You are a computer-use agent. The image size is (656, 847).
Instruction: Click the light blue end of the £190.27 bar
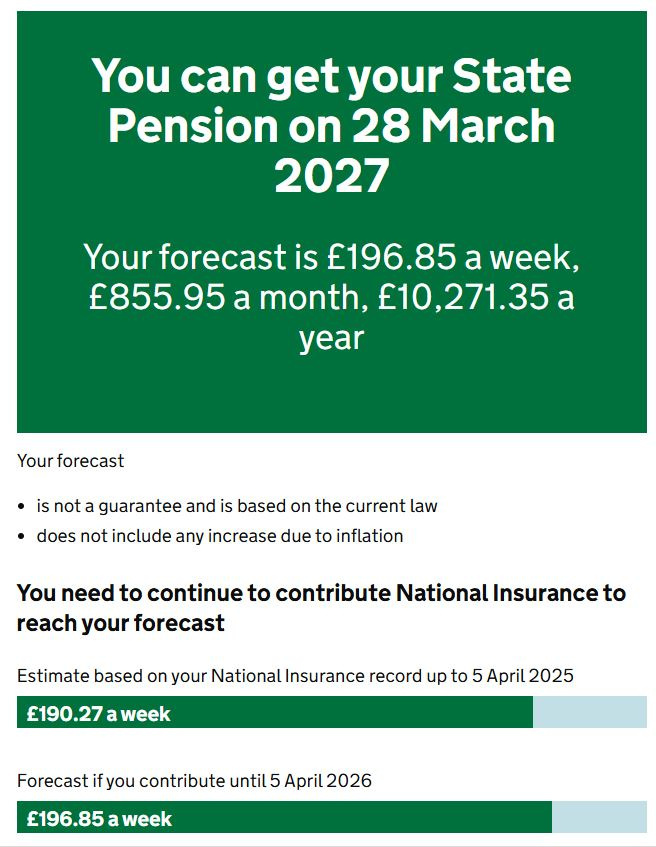(590, 714)
